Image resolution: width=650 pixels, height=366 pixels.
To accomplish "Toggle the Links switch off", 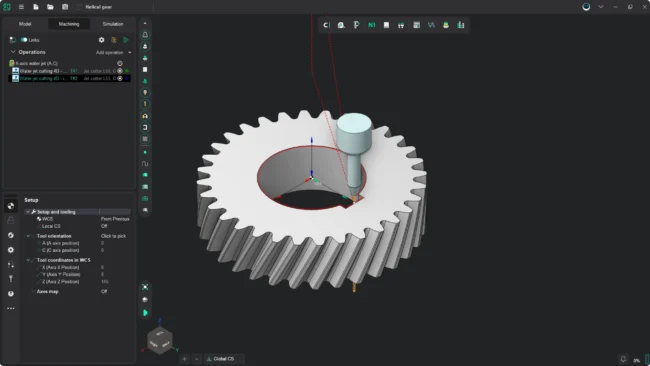I will coord(24,40).
